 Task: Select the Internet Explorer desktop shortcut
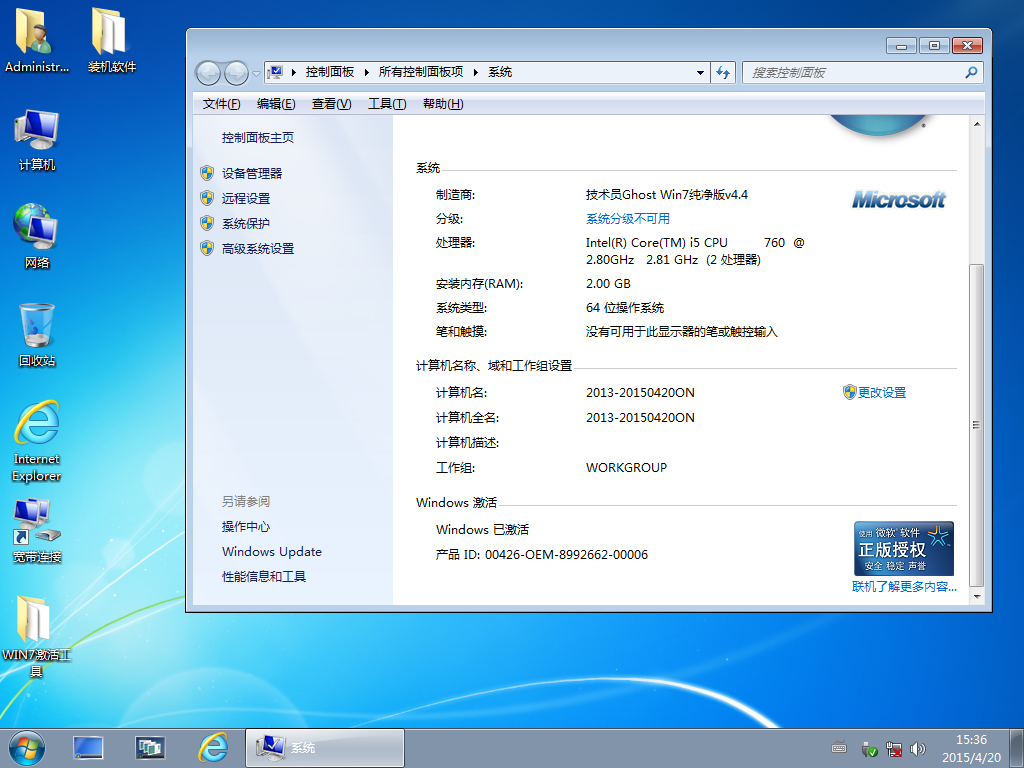click(x=37, y=441)
